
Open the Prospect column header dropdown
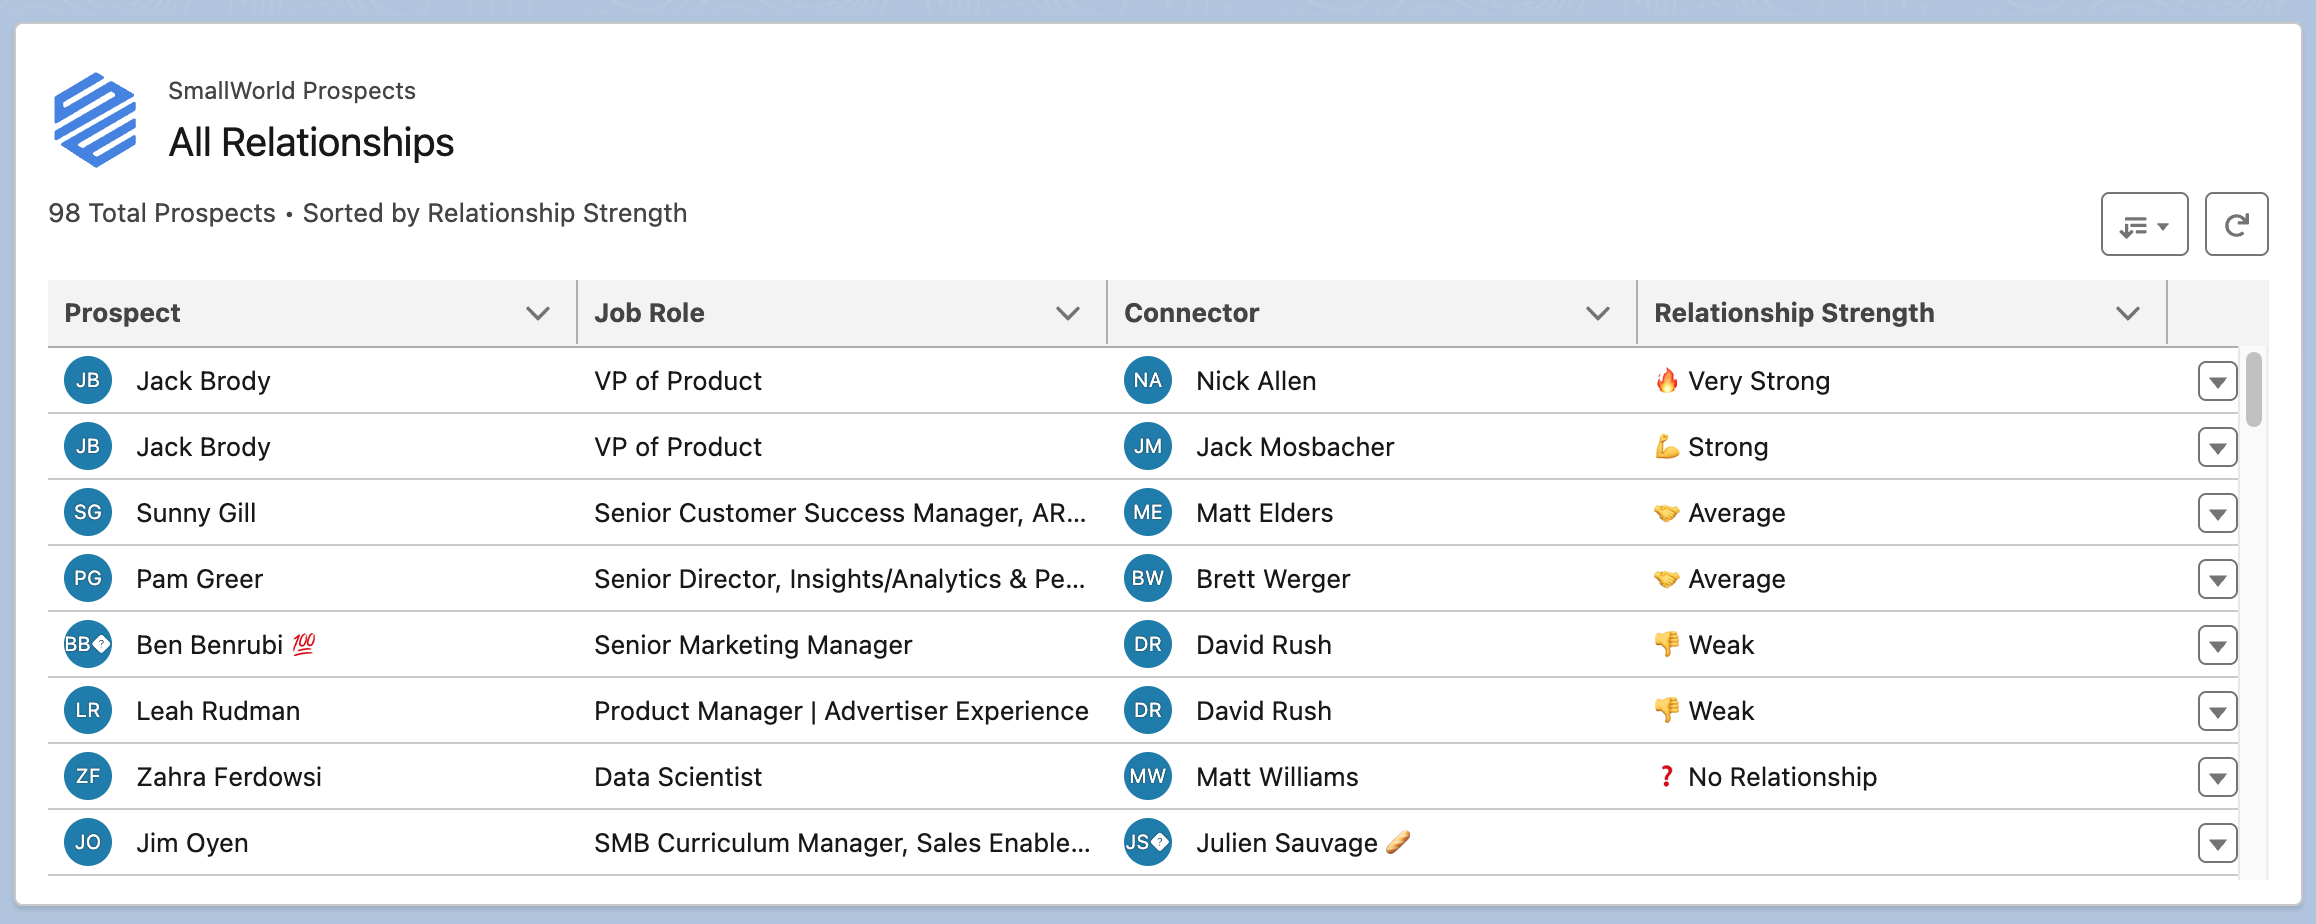(x=537, y=312)
